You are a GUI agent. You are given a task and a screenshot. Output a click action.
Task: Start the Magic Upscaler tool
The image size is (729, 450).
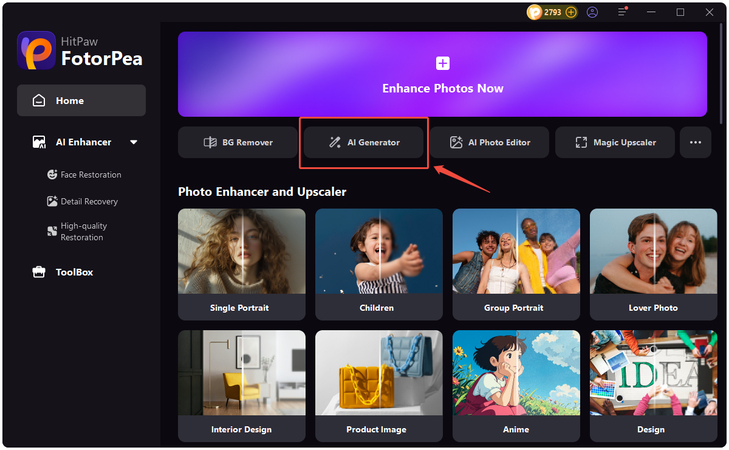click(x=615, y=142)
